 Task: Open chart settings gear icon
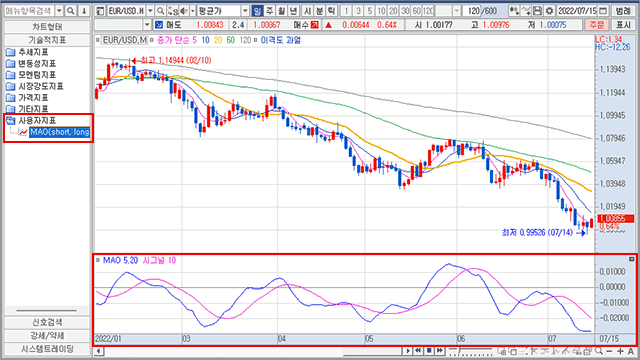point(550,11)
